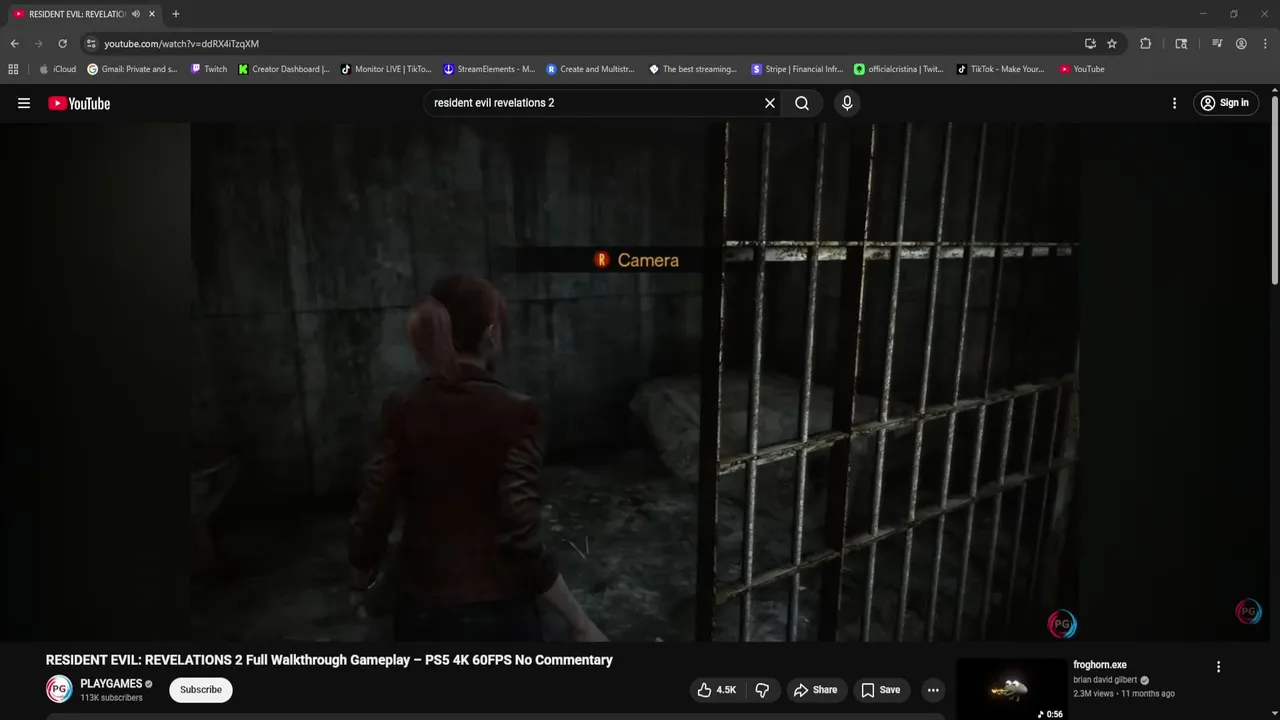Close the RESIDENT EVIL tab
This screenshot has width=1280, height=720.
point(152,14)
